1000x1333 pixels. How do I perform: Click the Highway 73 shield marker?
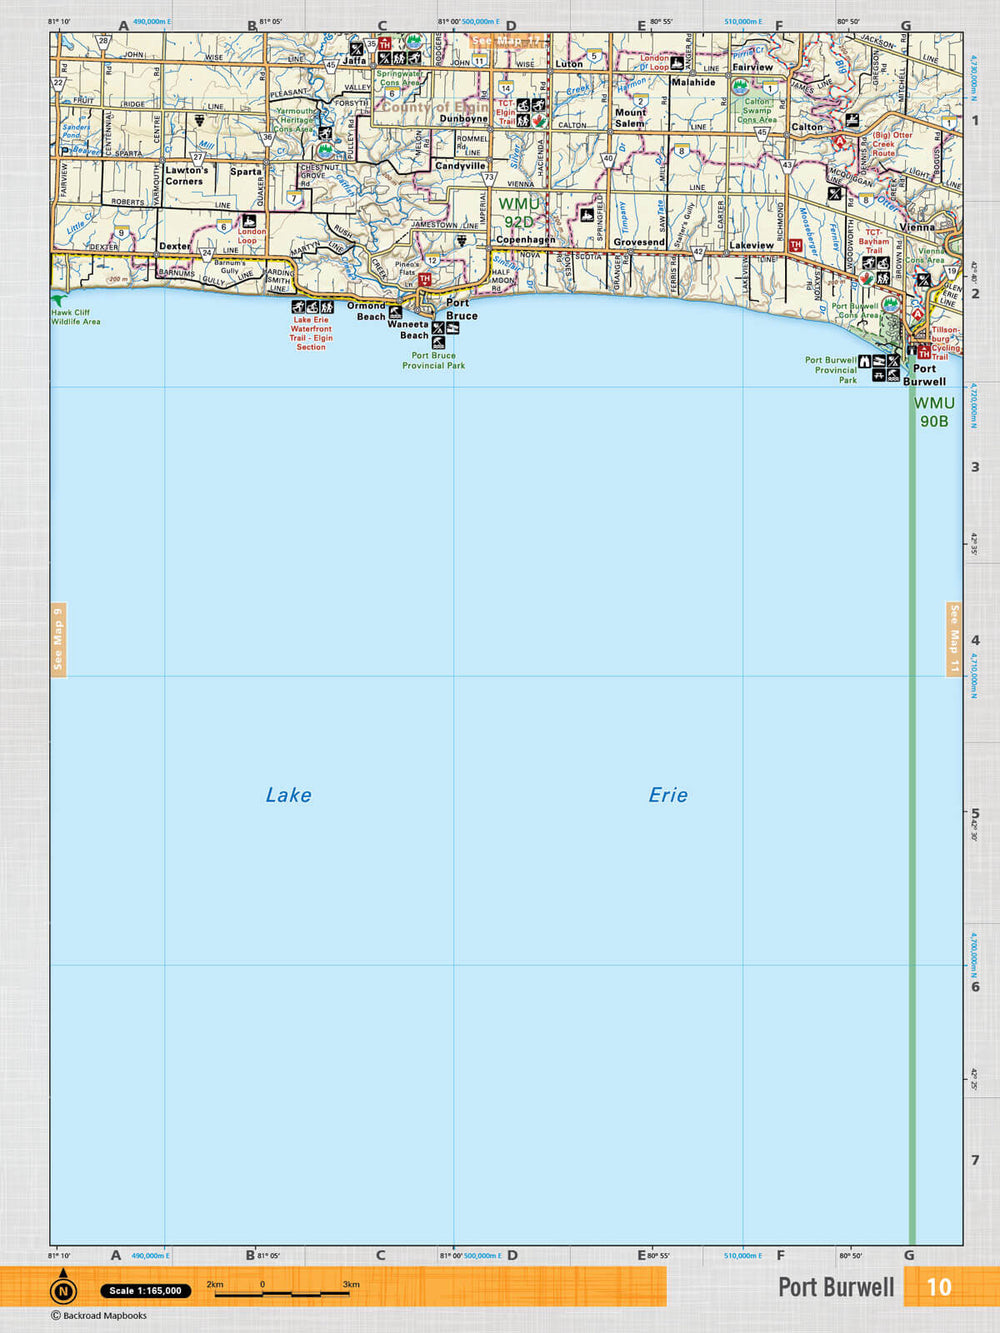tap(489, 177)
